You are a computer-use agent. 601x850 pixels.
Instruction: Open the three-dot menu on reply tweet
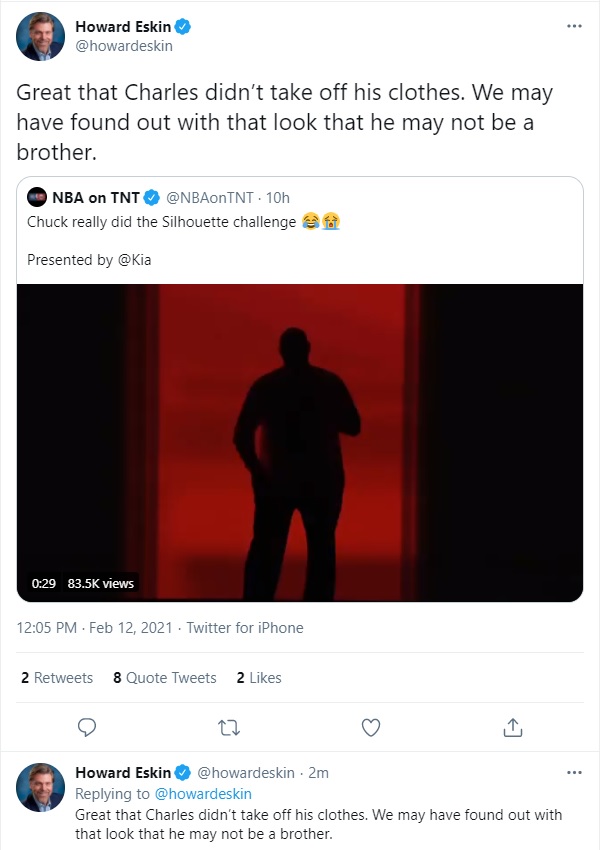(x=574, y=773)
